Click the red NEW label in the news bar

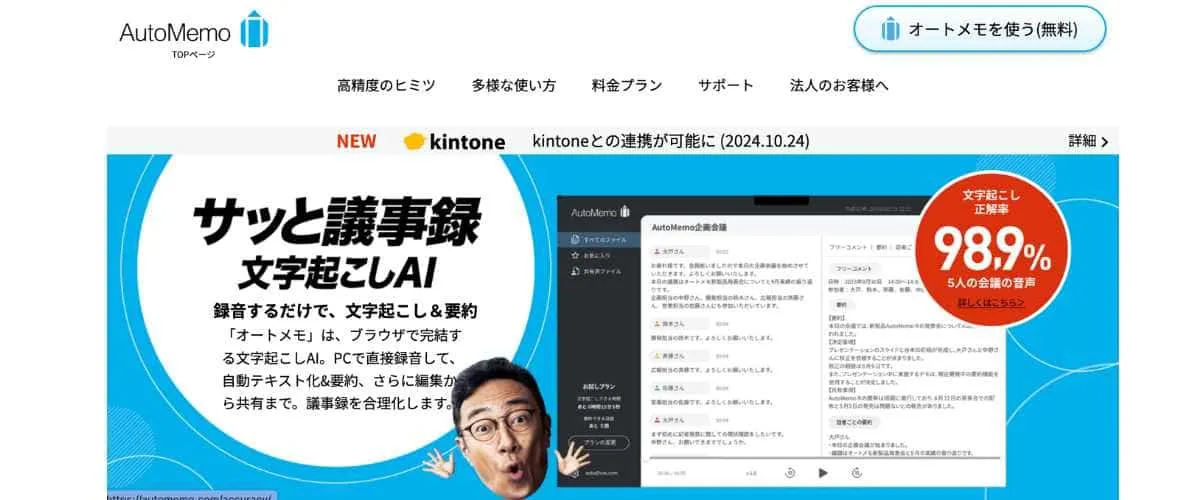356,141
